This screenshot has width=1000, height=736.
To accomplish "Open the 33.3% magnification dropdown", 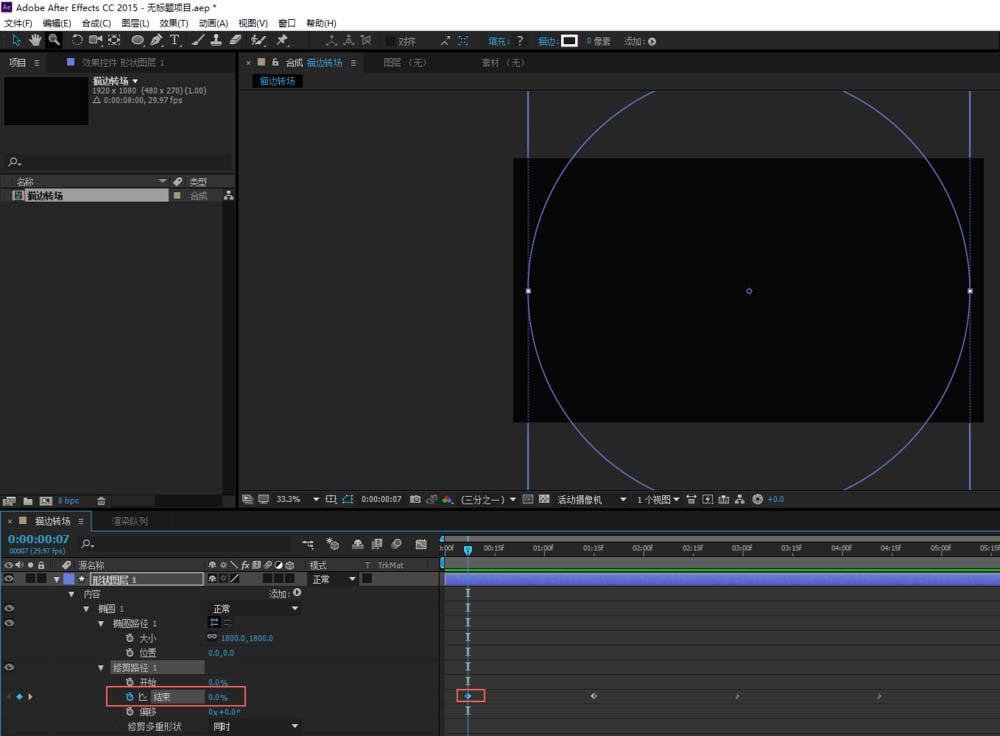I will [x=316, y=499].
